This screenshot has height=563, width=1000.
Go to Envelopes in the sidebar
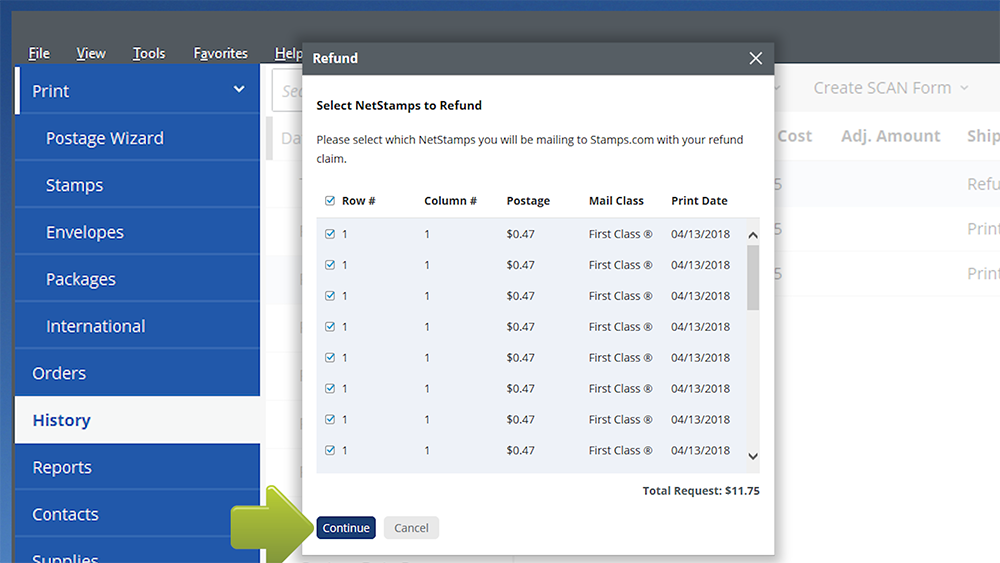tap(85, 232)
